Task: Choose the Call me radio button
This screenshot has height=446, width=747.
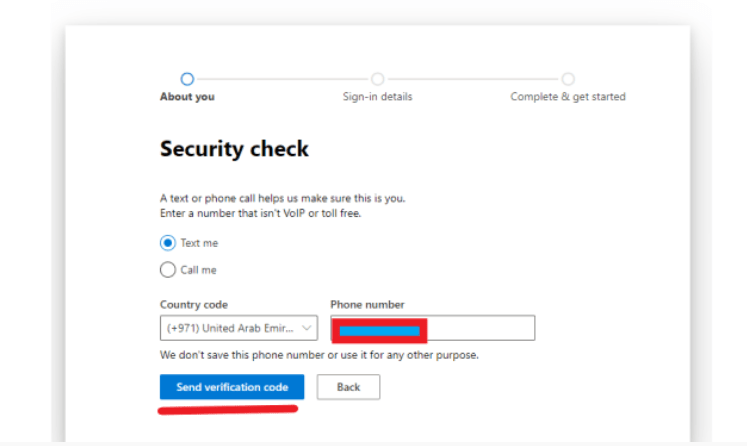Action: click(x=167, y=269)
